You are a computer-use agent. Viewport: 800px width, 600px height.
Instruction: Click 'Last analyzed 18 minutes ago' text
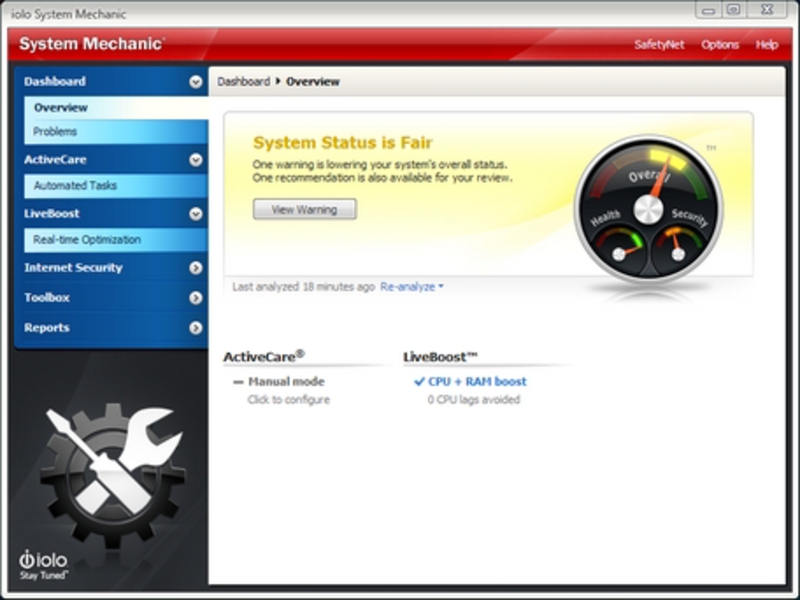pos(304,287)
